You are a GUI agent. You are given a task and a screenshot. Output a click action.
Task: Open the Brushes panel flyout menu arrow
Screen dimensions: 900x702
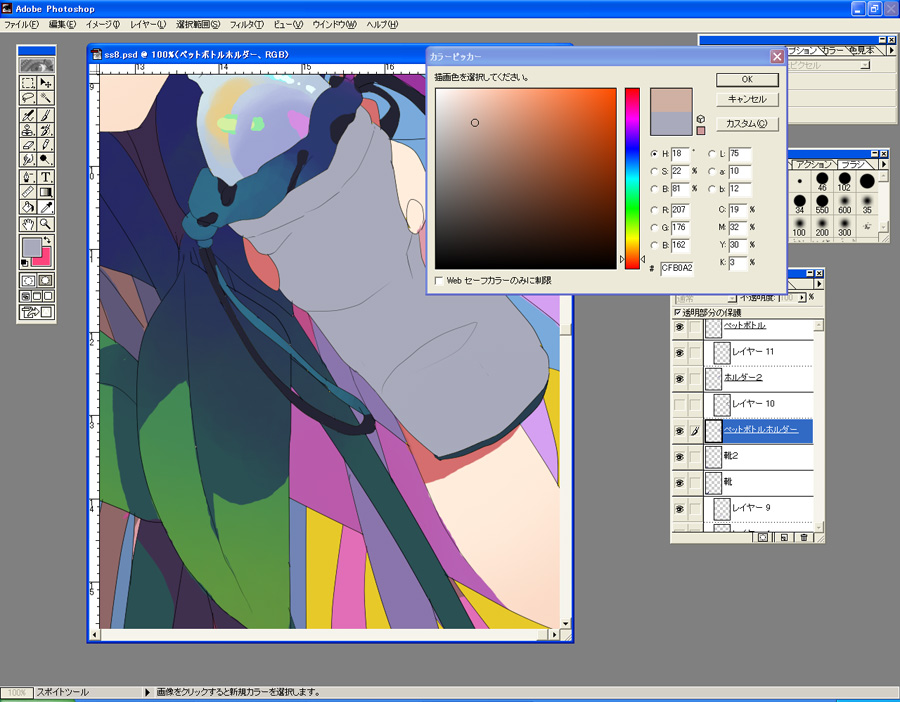point(885,164)
